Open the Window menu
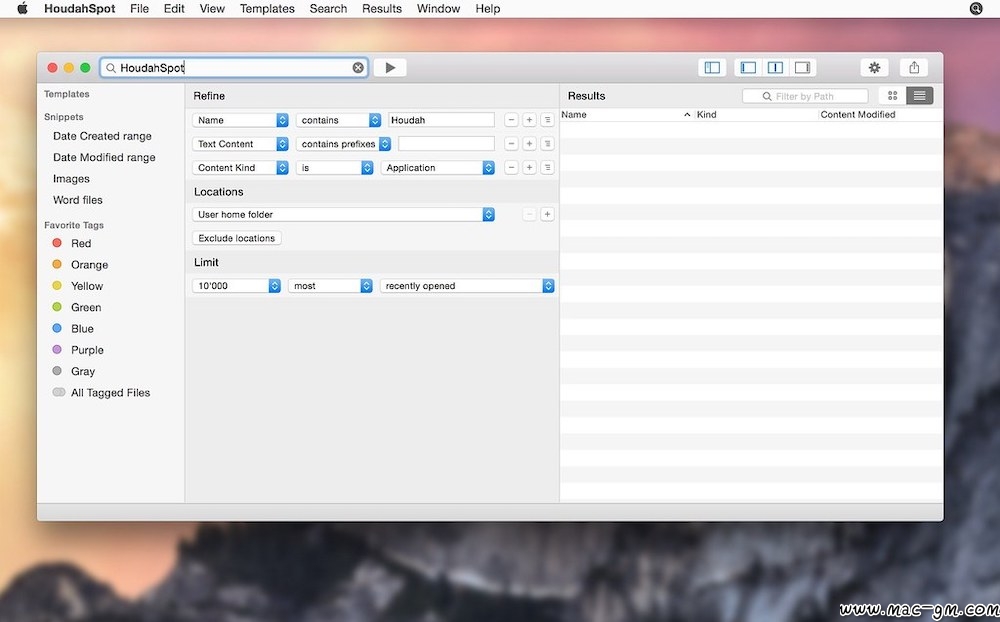 coord(438,9)
